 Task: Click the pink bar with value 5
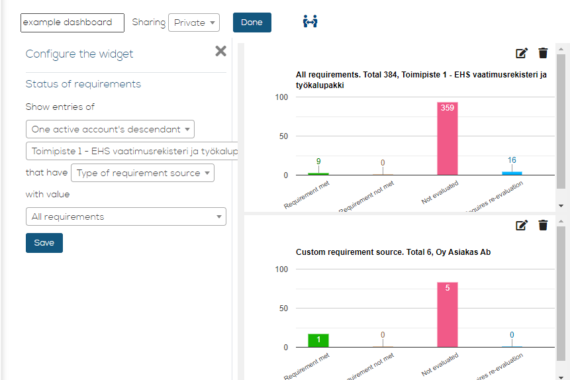pos(447,315)
